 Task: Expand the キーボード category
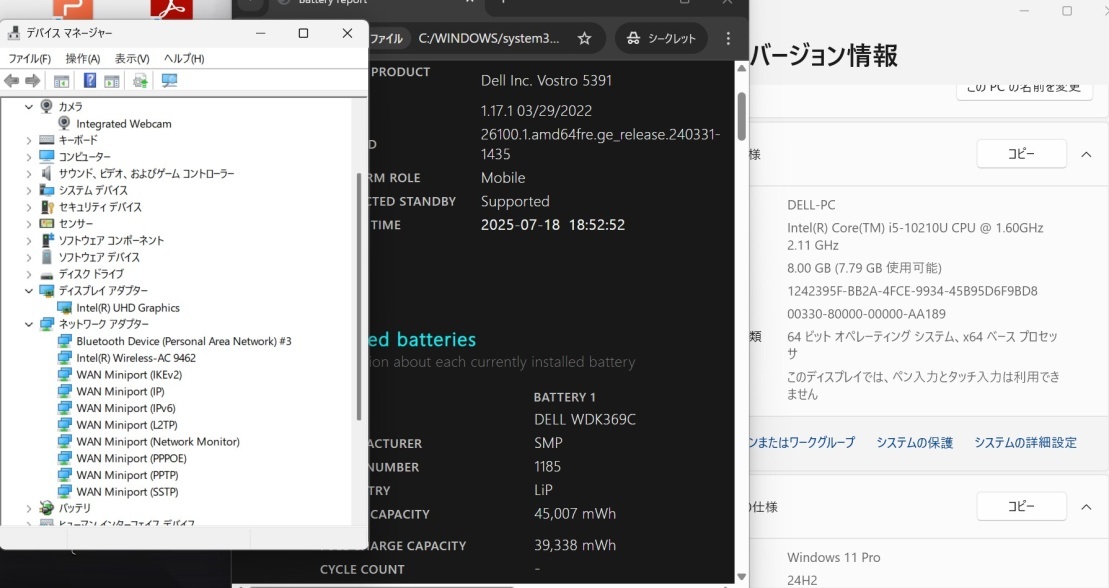coord(29,141)
